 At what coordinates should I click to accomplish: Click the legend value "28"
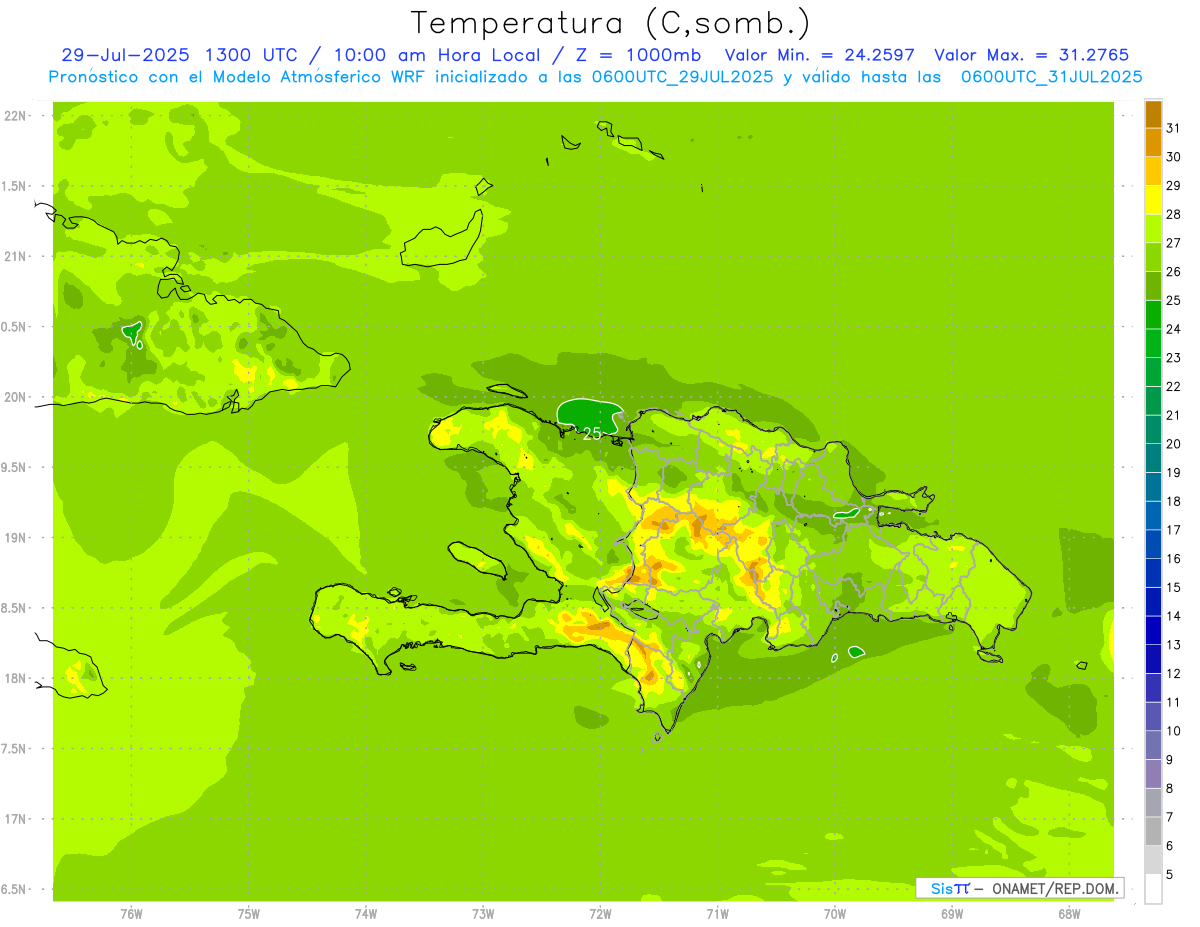1174,214
